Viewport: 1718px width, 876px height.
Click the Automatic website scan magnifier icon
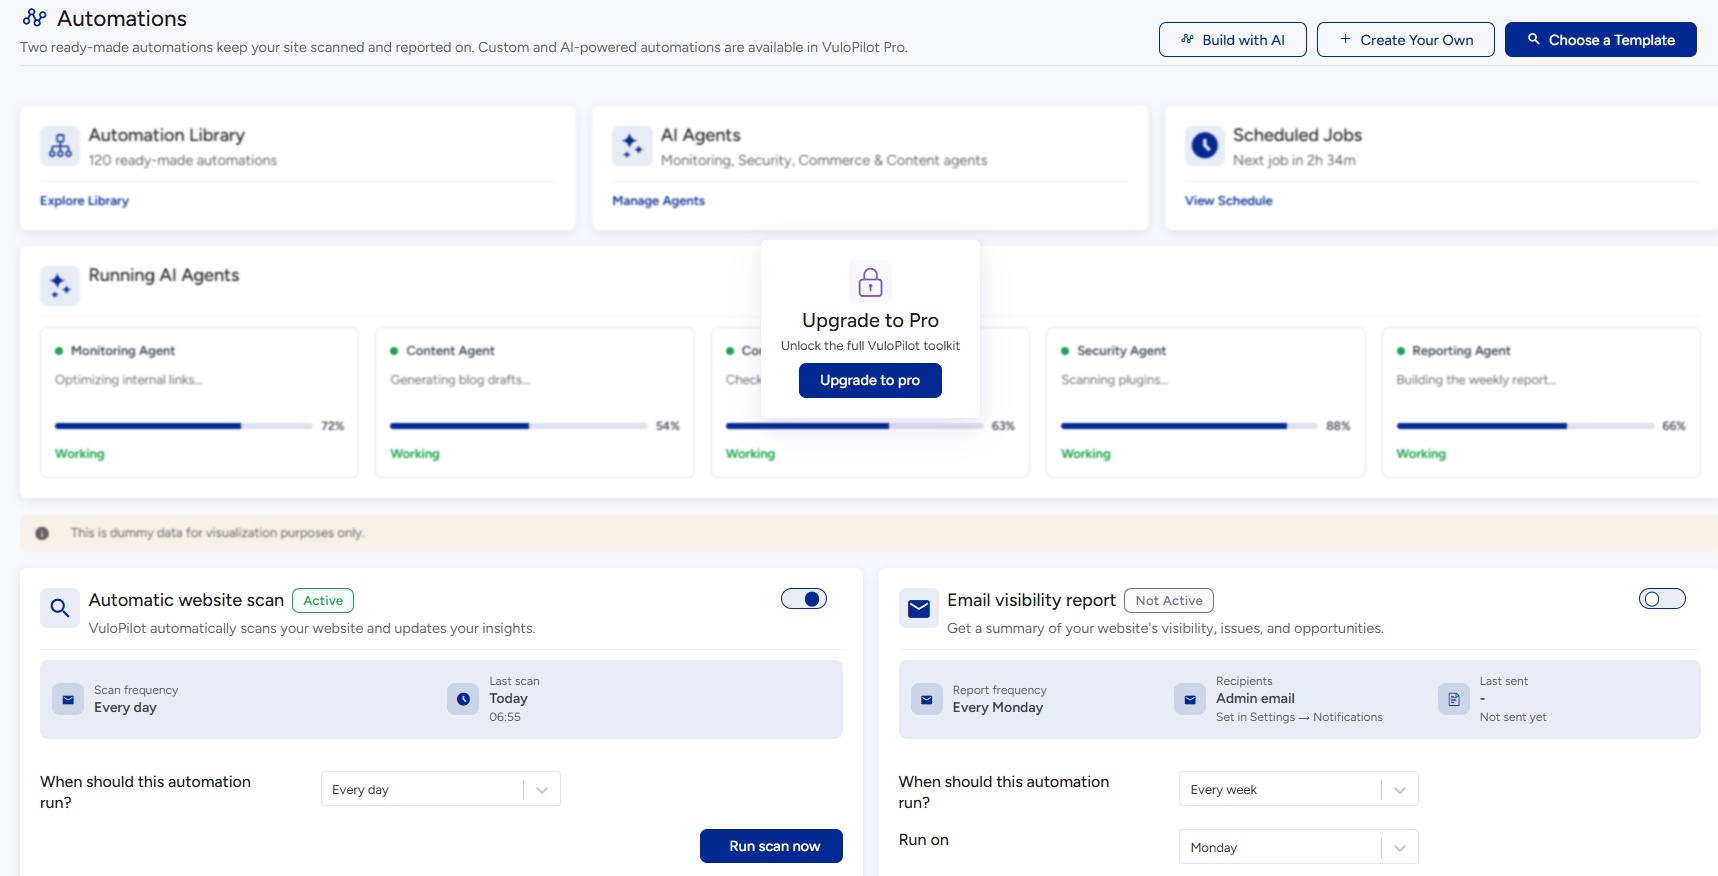coord(60,608)
